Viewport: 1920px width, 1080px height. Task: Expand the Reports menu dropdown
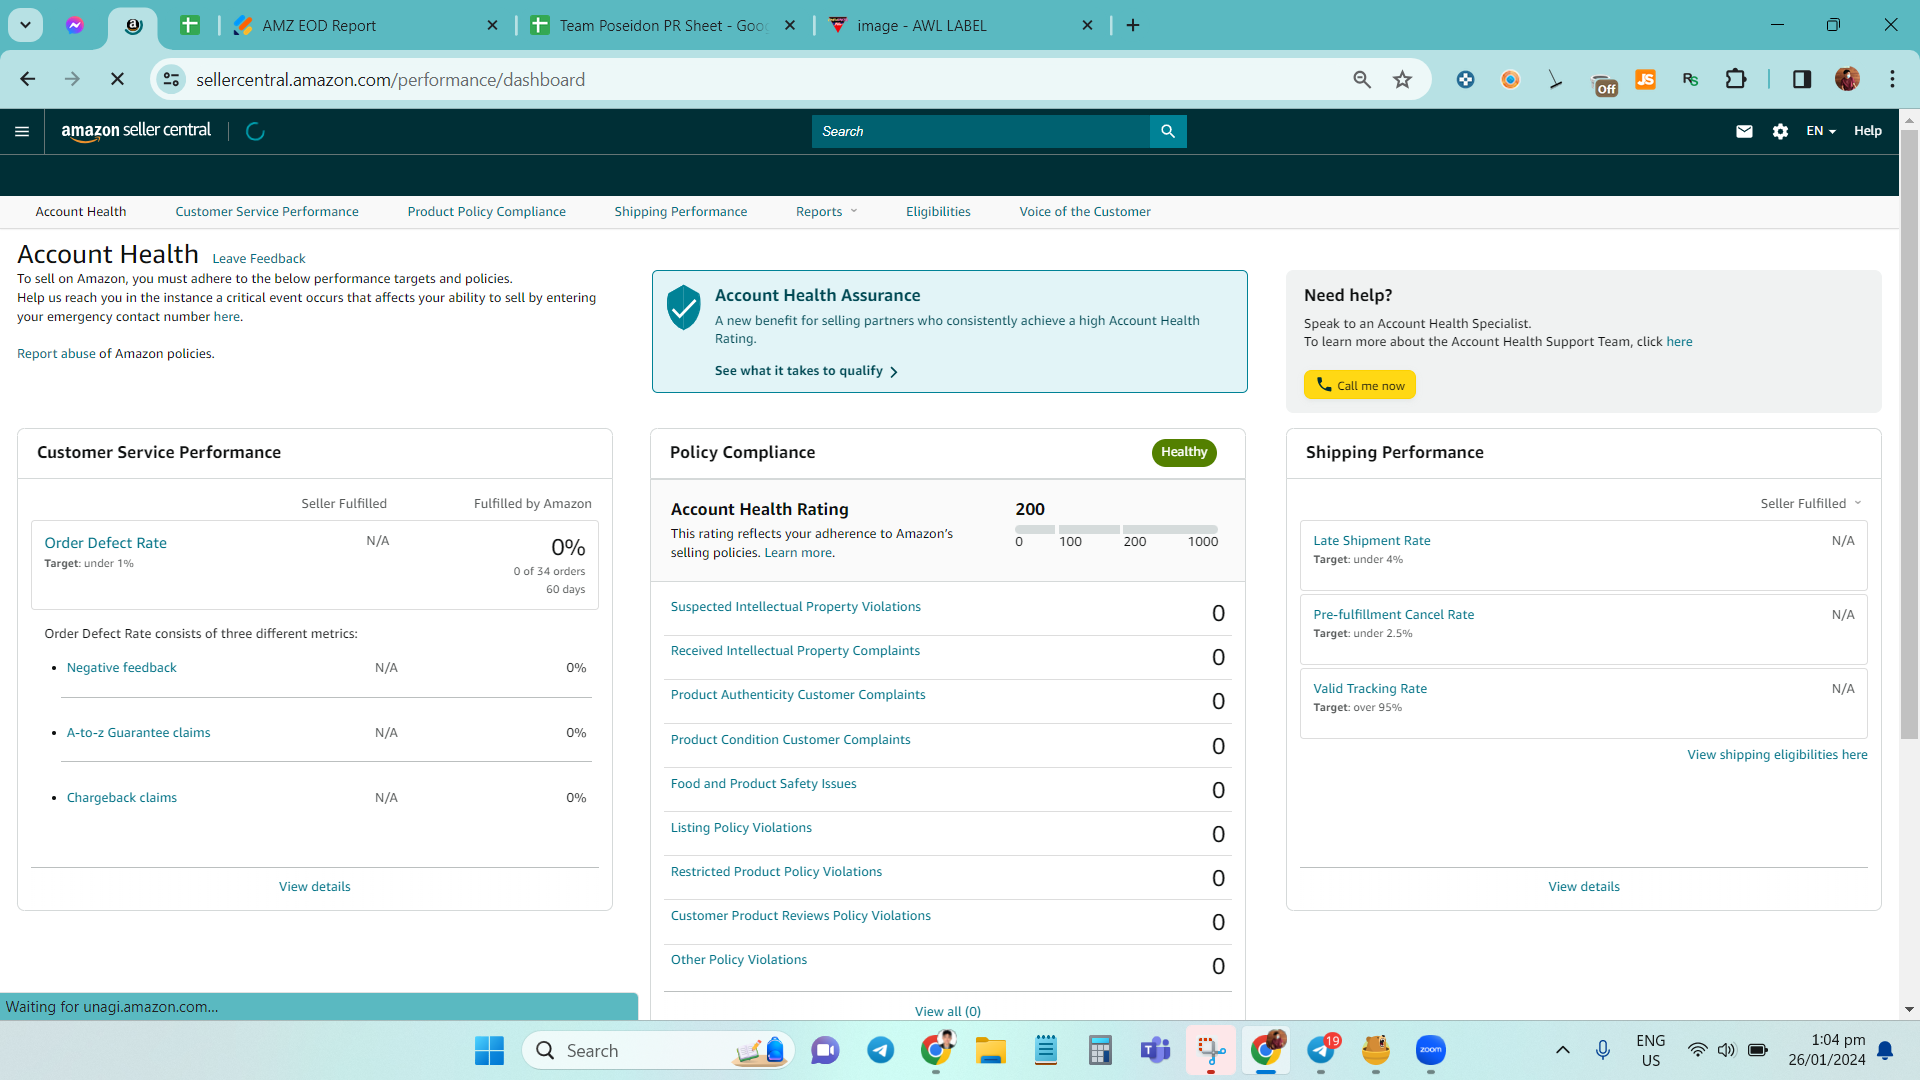click(826, 211)
